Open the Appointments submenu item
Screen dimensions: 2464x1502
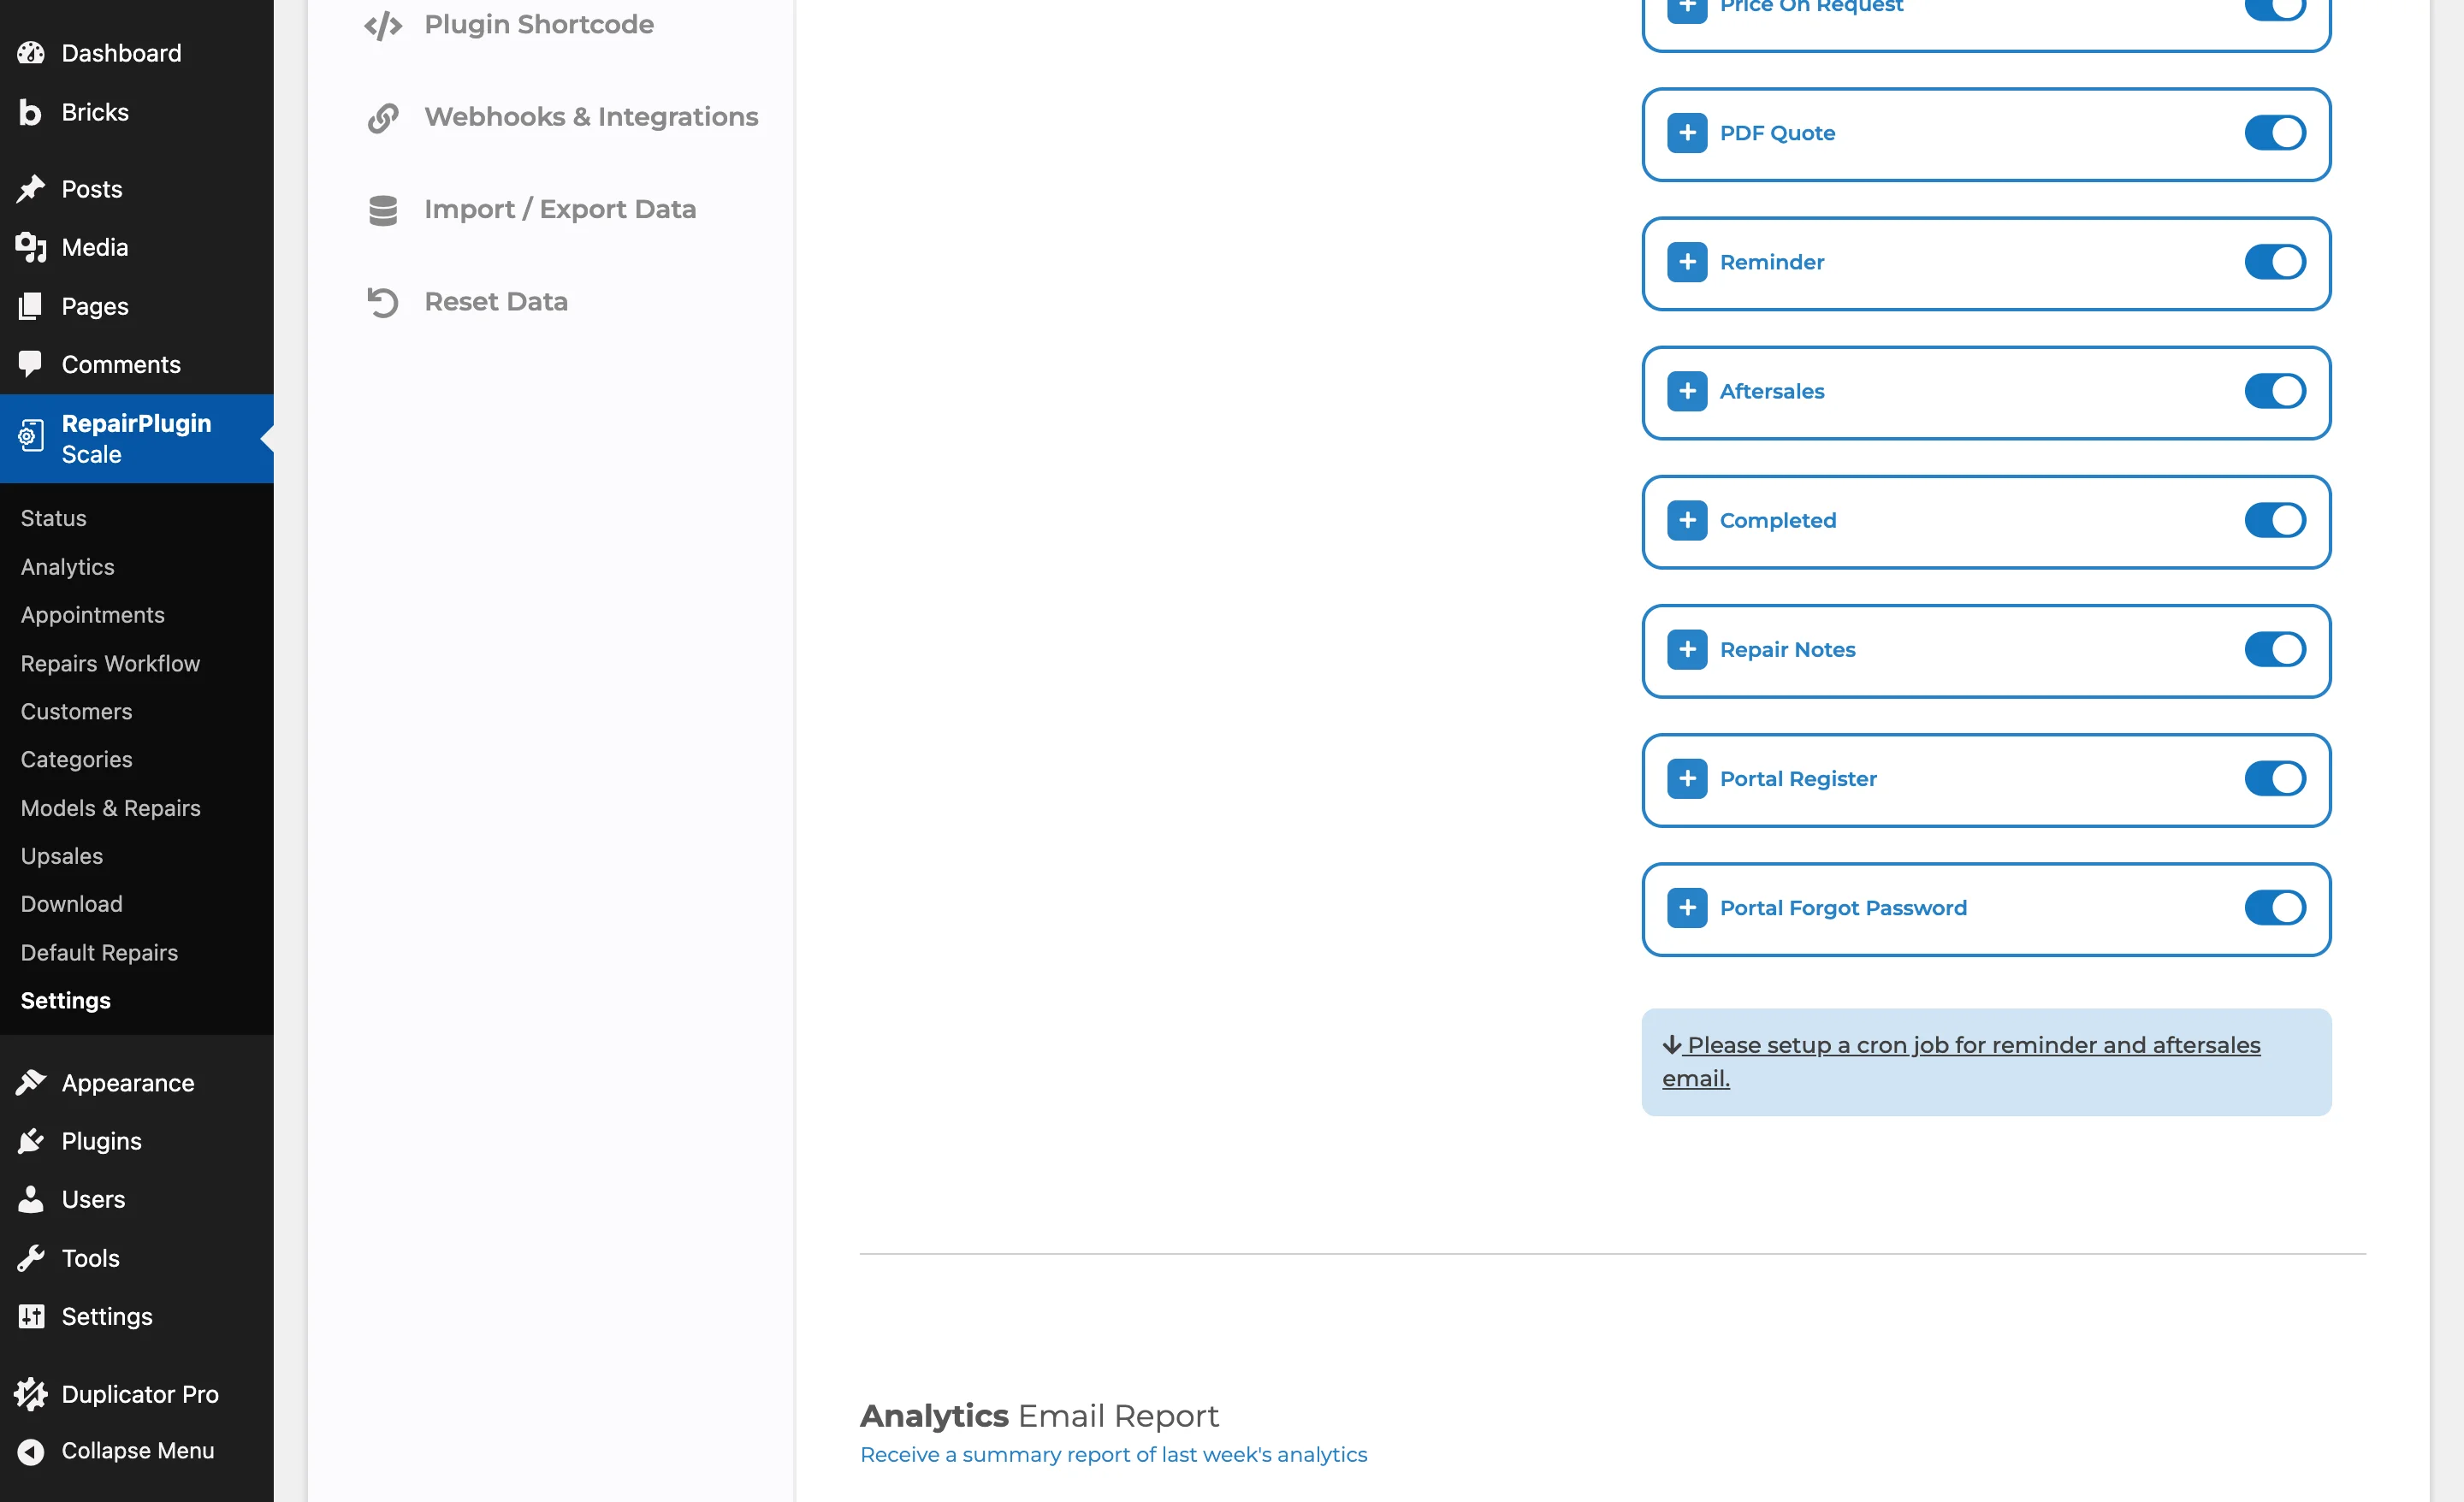(93, 615)
